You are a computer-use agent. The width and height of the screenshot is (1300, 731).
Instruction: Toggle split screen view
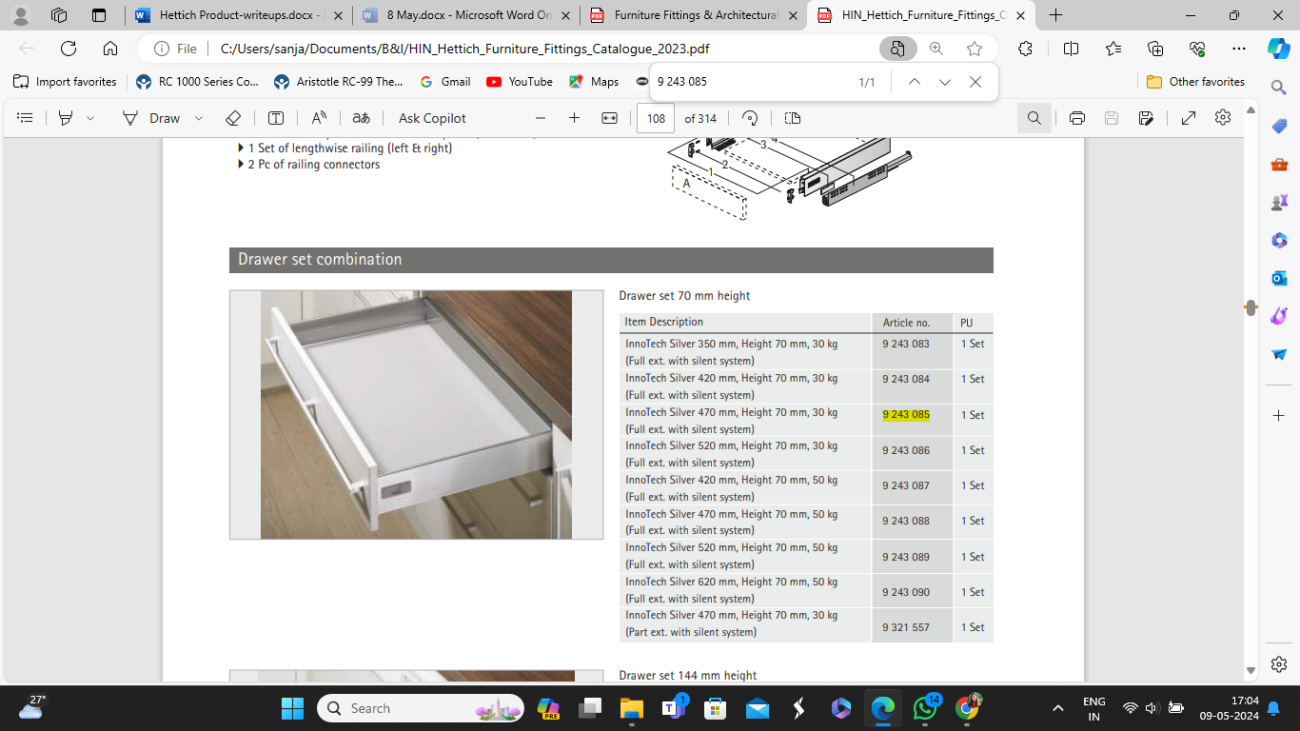click(1071, 49)
